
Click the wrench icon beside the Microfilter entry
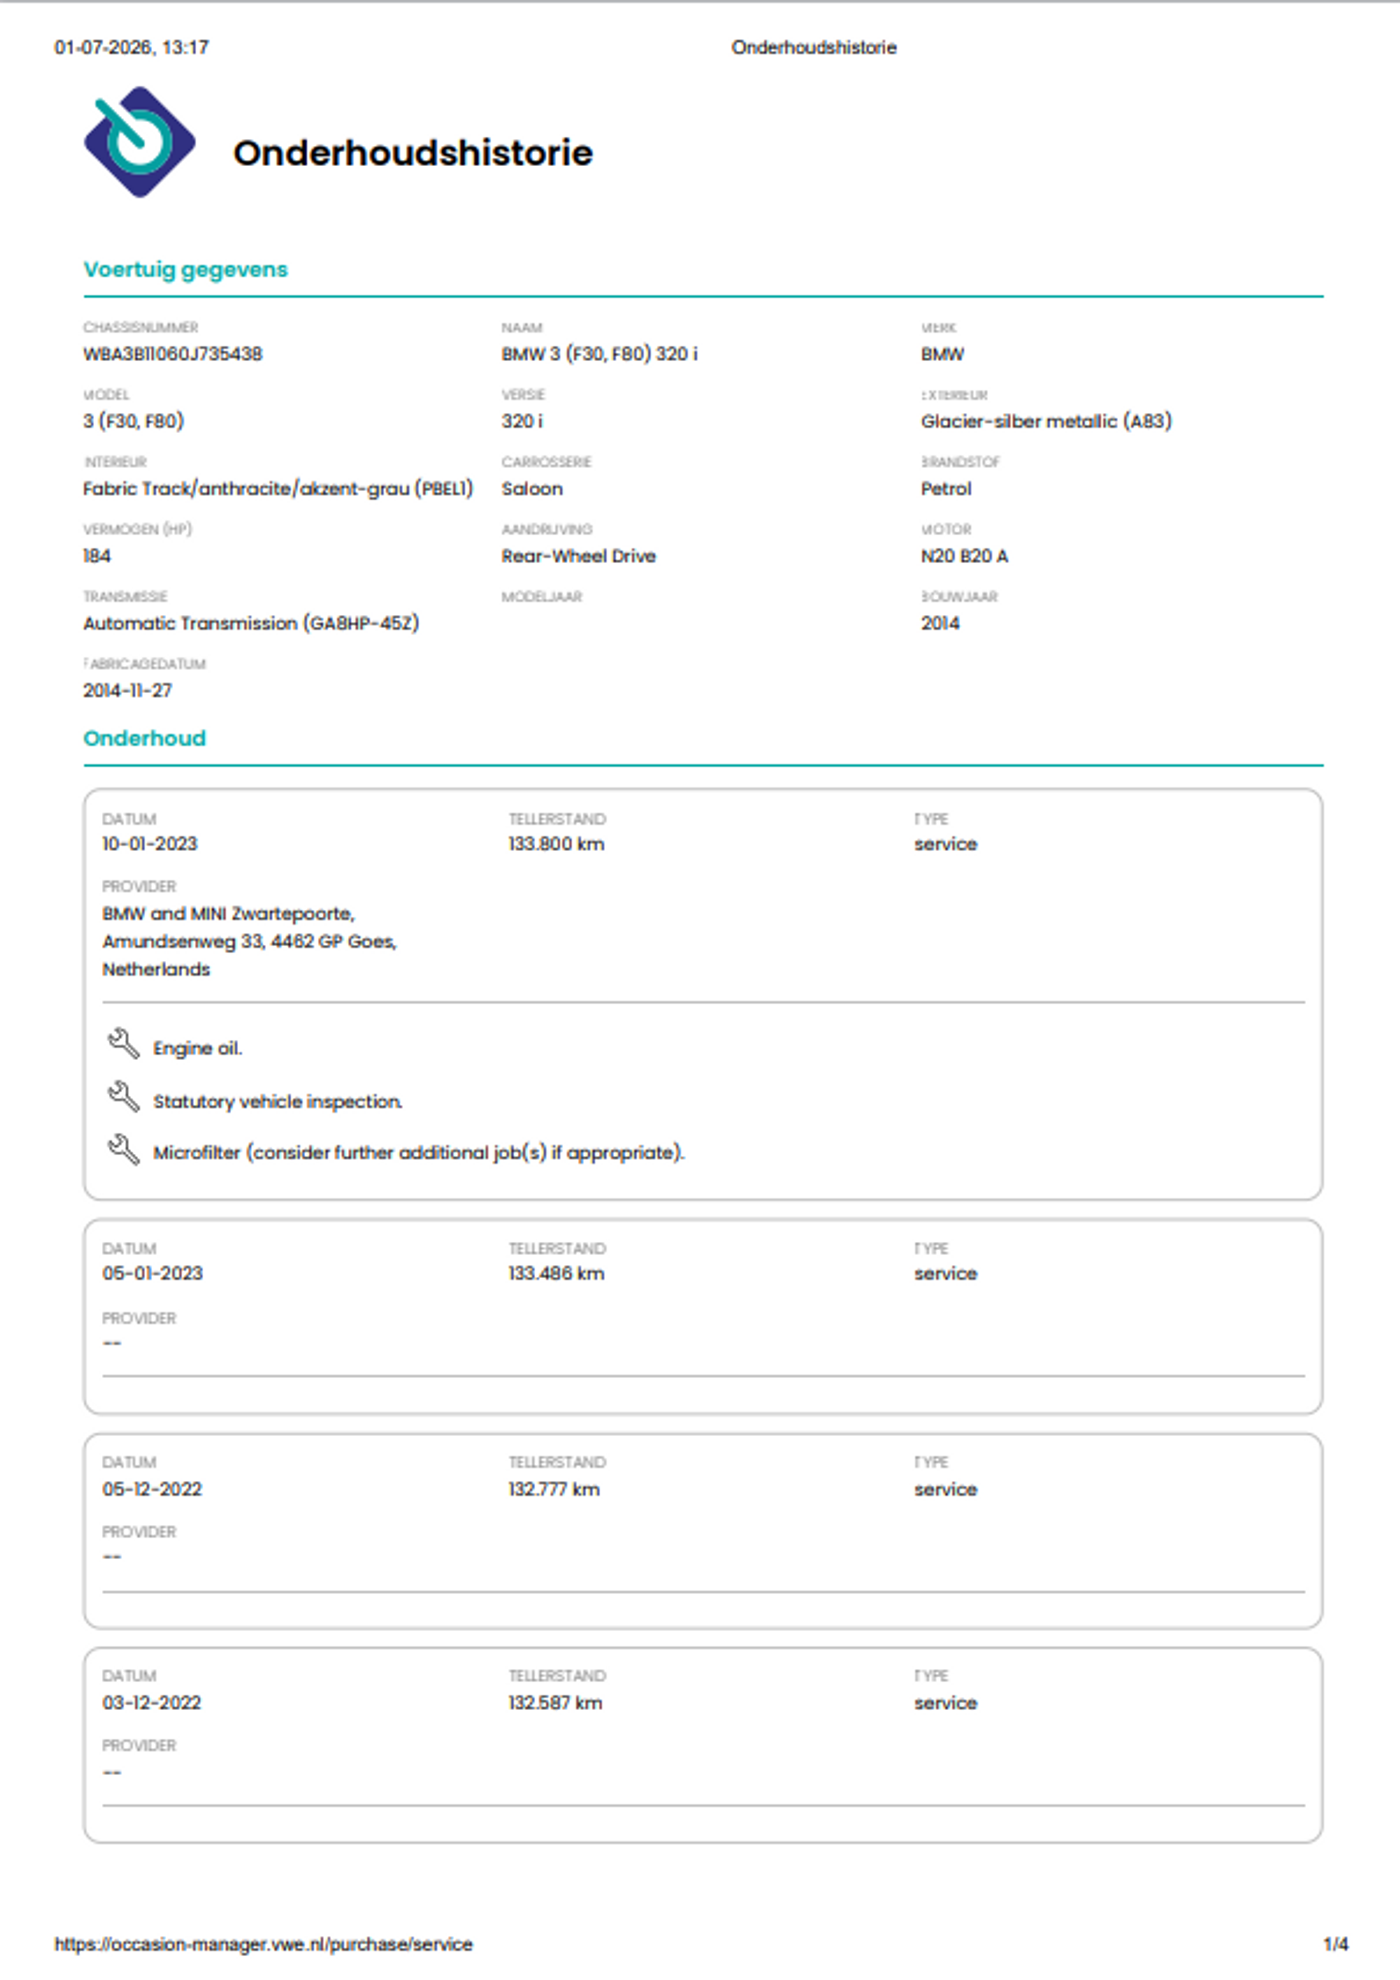[x=123, y=1149]
